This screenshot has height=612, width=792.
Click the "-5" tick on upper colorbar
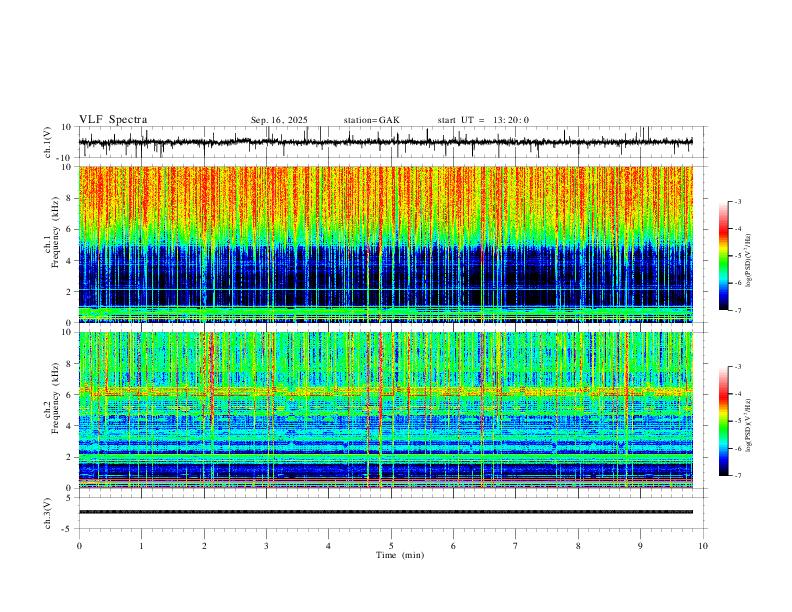(737, 256)
